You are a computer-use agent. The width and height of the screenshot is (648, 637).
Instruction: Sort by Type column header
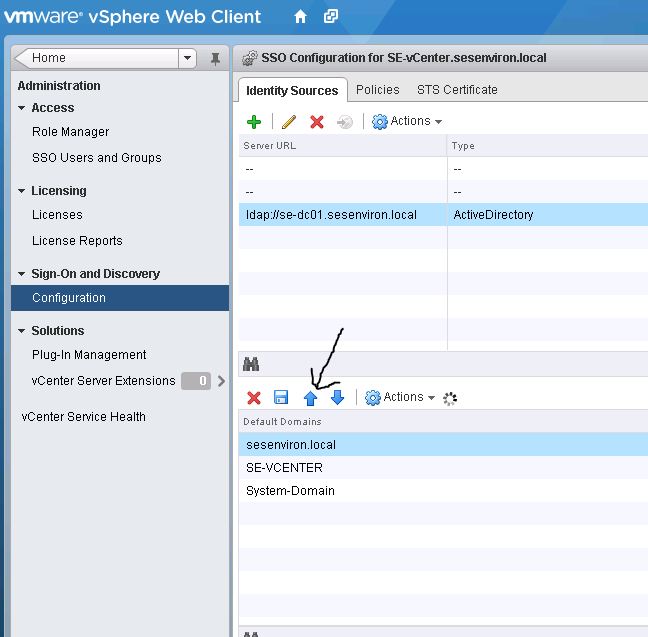[548, 146]
